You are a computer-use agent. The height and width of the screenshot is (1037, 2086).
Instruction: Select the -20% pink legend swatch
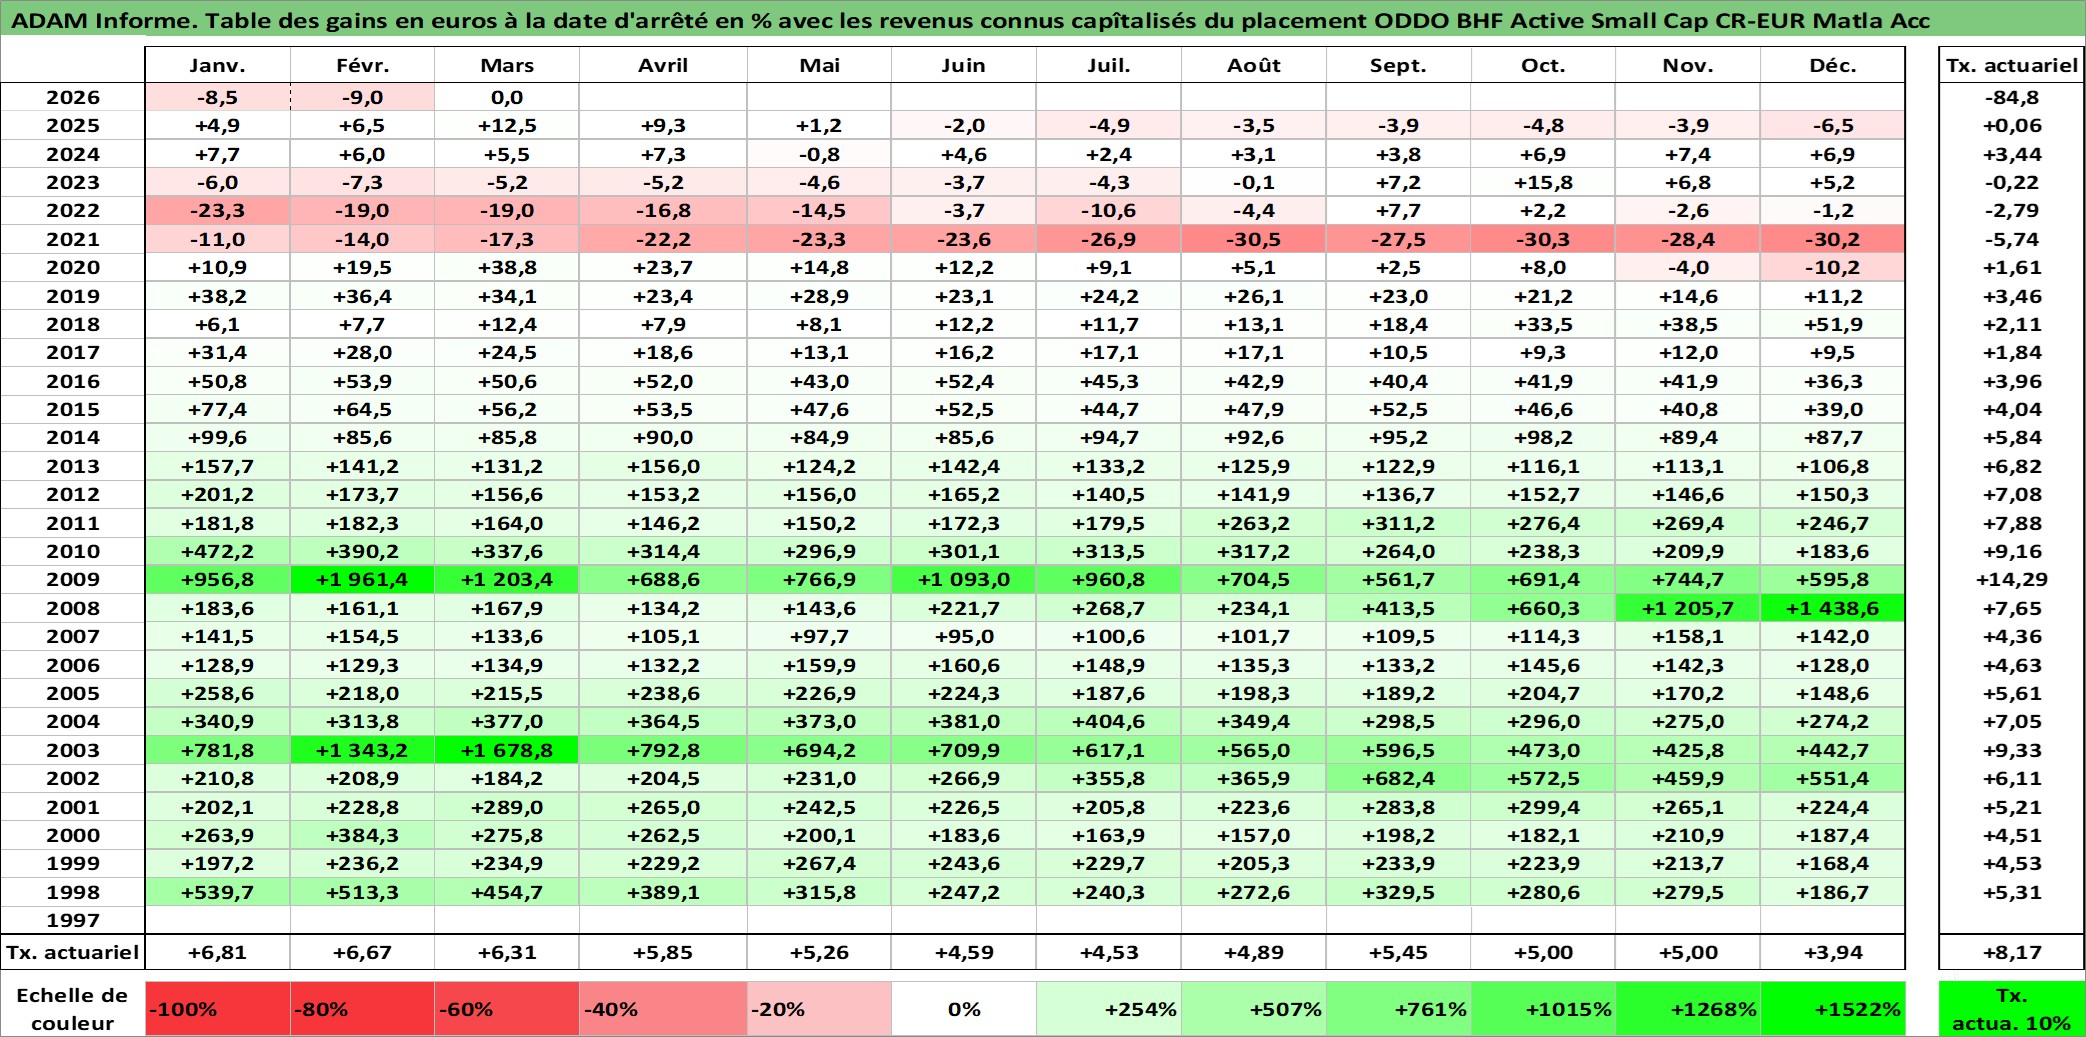[819, 1009]
